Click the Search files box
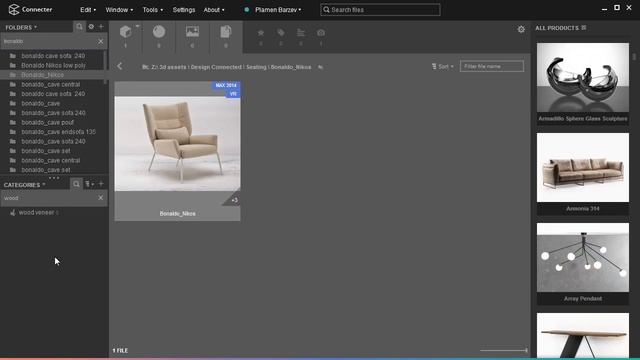 click(380, 10)
